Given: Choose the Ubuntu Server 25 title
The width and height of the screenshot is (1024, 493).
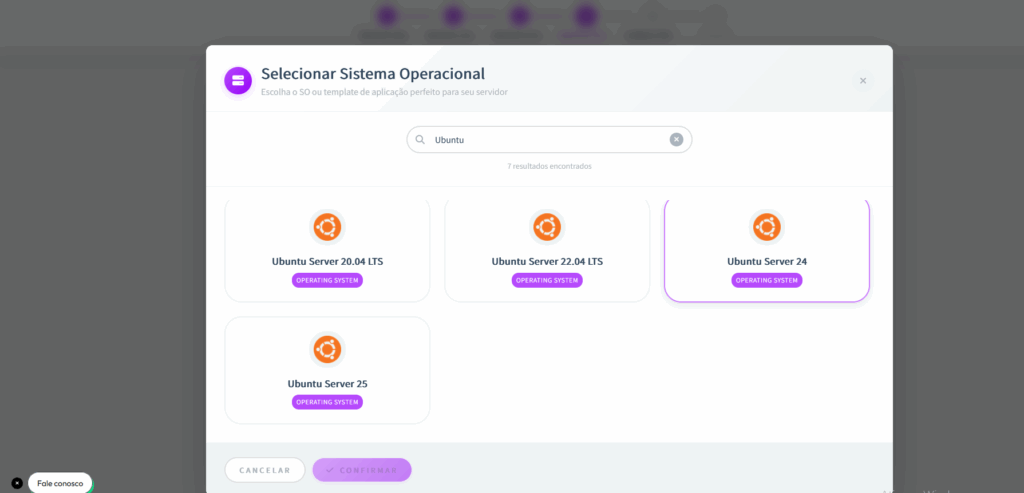Looking at the screenshot, I should tap(327, 383).
